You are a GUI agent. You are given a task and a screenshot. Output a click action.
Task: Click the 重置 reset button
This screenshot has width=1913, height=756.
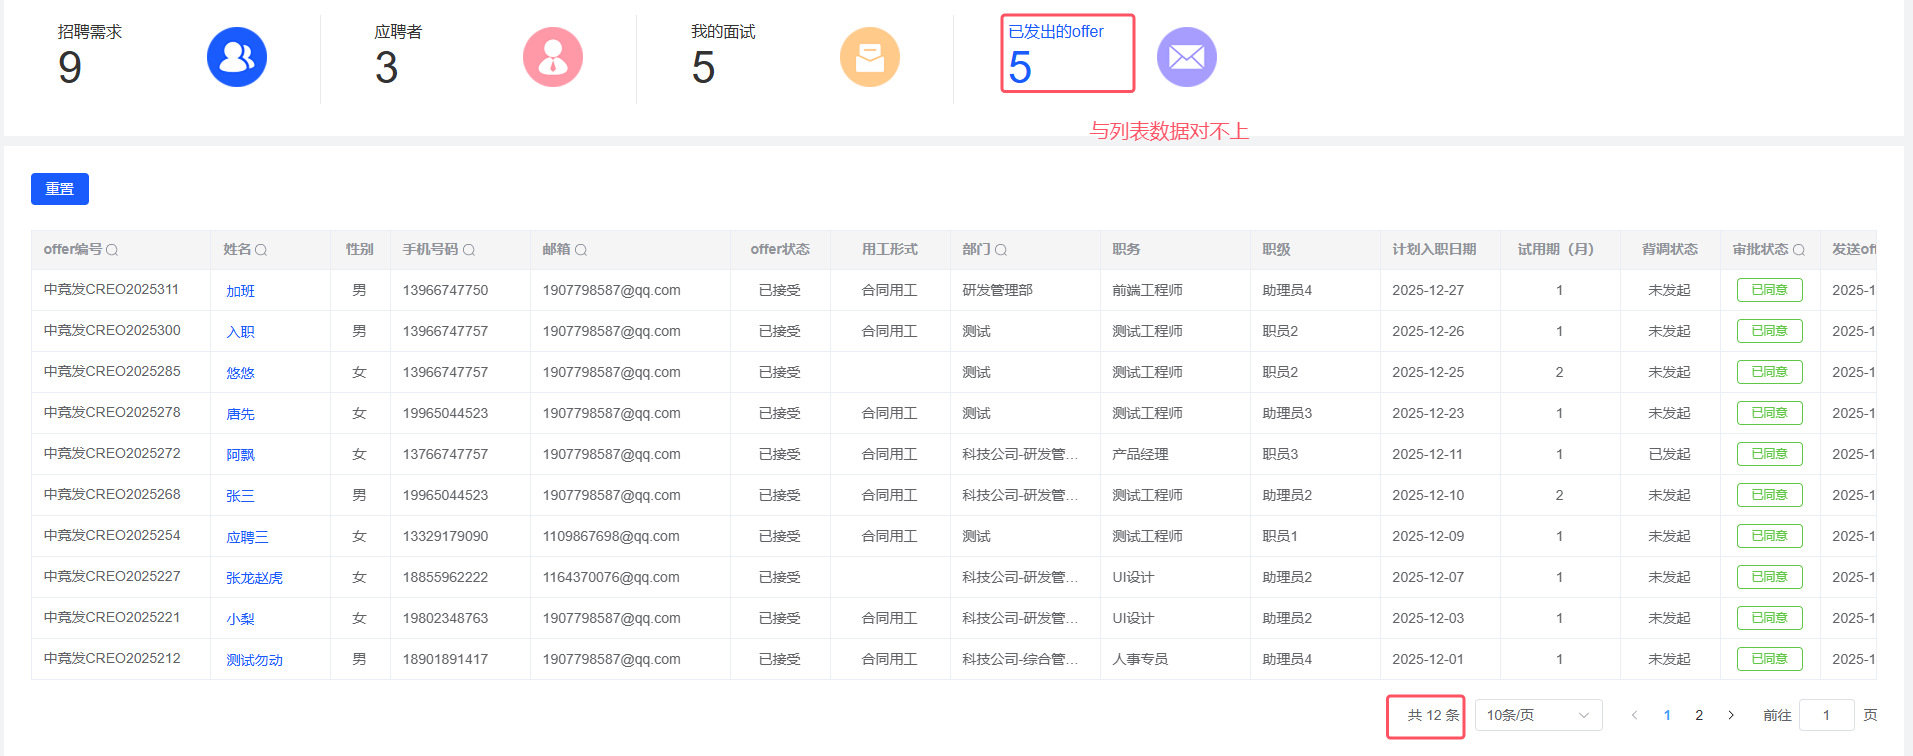pos(60,189)
